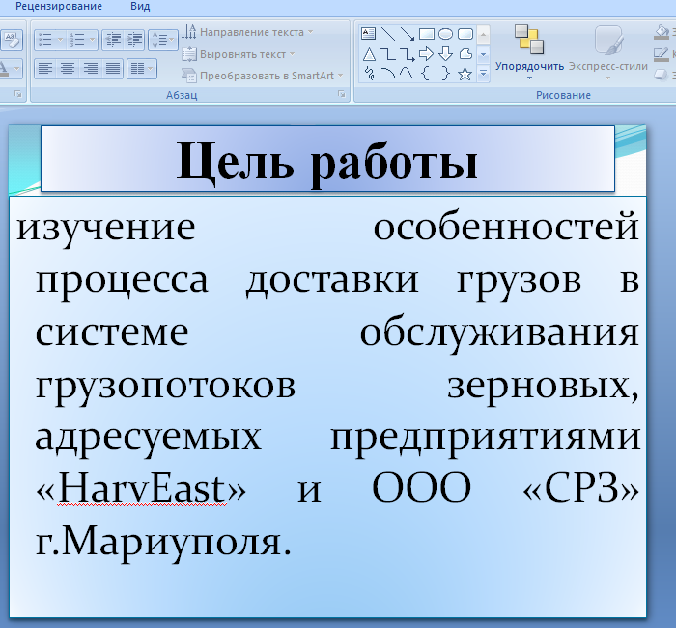Select the arrow line shape

407,34
